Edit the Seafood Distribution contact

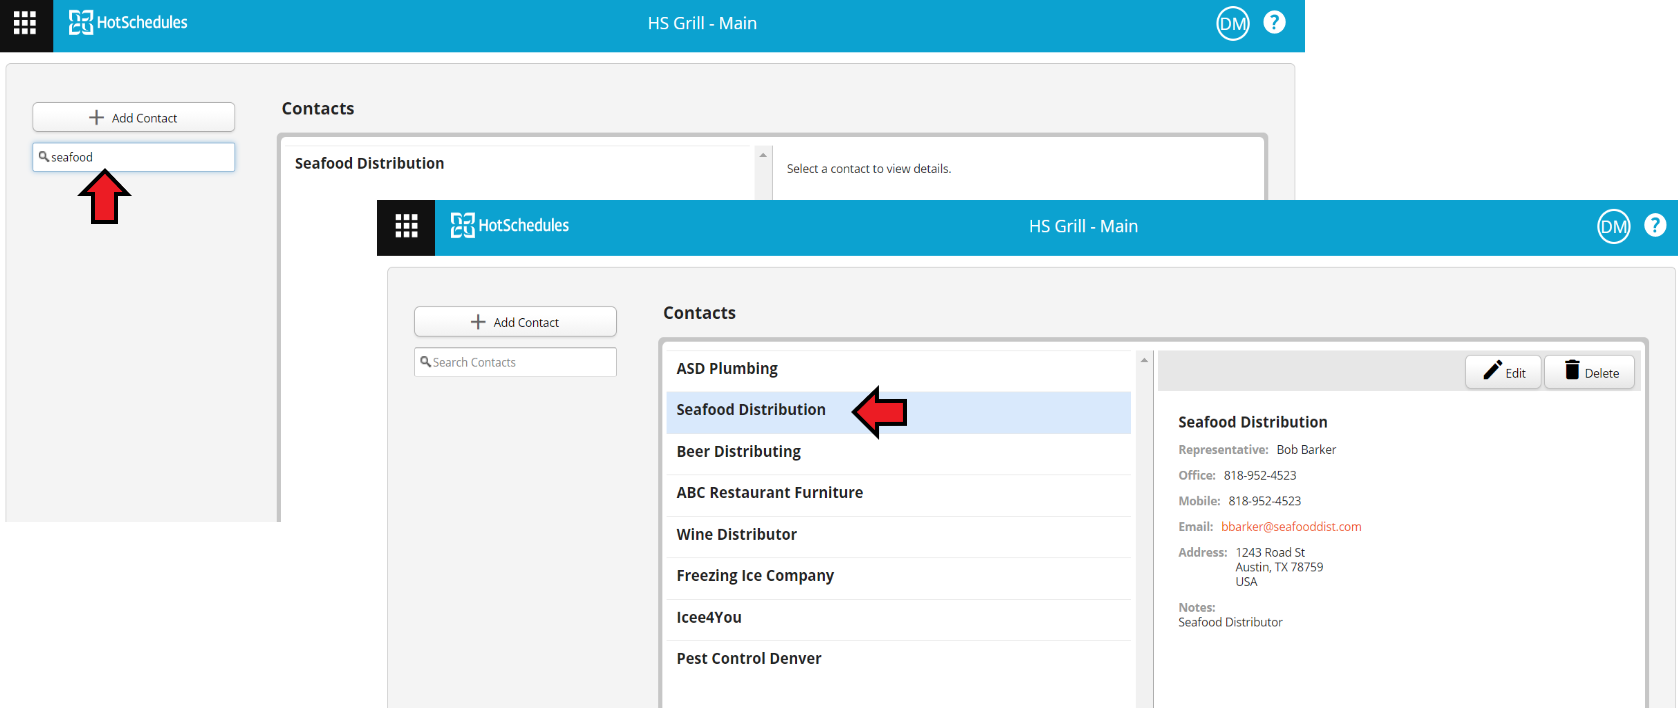[x=1503, y=372]
